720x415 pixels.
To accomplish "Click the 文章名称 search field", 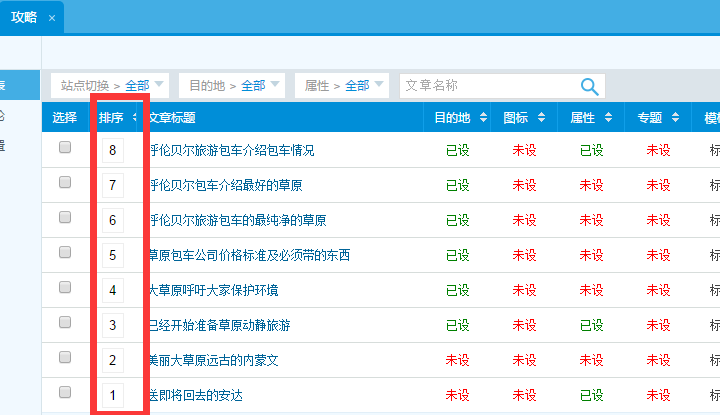I will [x=488, y=86].
